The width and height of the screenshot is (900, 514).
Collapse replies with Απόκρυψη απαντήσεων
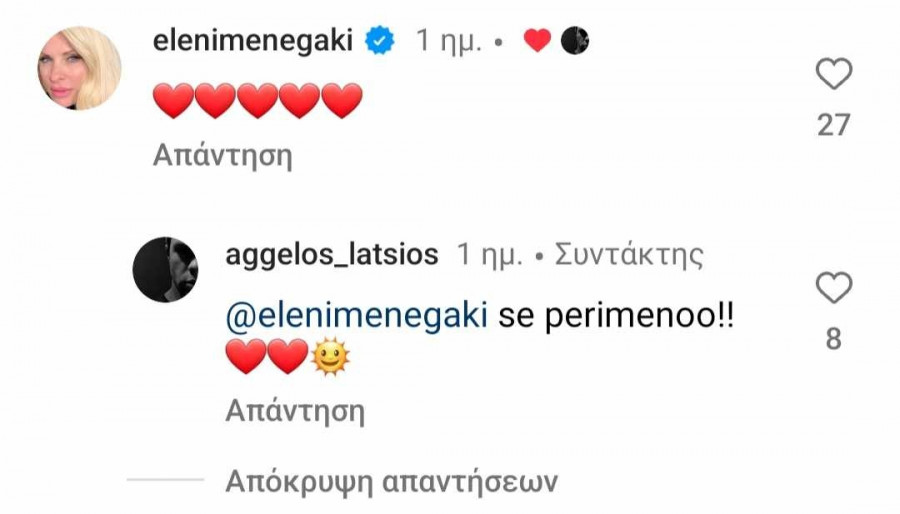coord(391,481)
